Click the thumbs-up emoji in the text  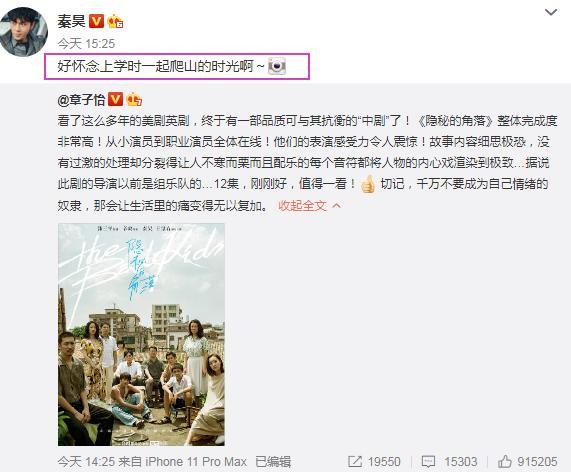click(367, 184)
